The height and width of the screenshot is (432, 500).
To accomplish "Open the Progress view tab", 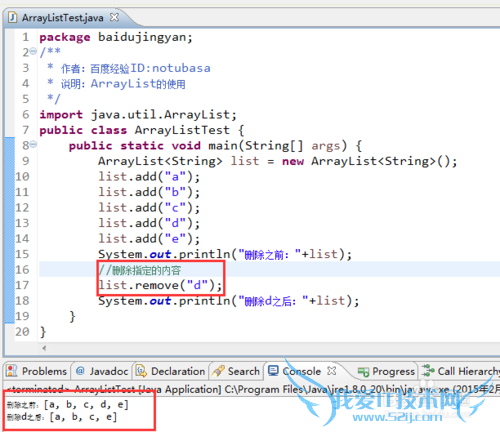I will pyautogui.click(x=386, y=371).
